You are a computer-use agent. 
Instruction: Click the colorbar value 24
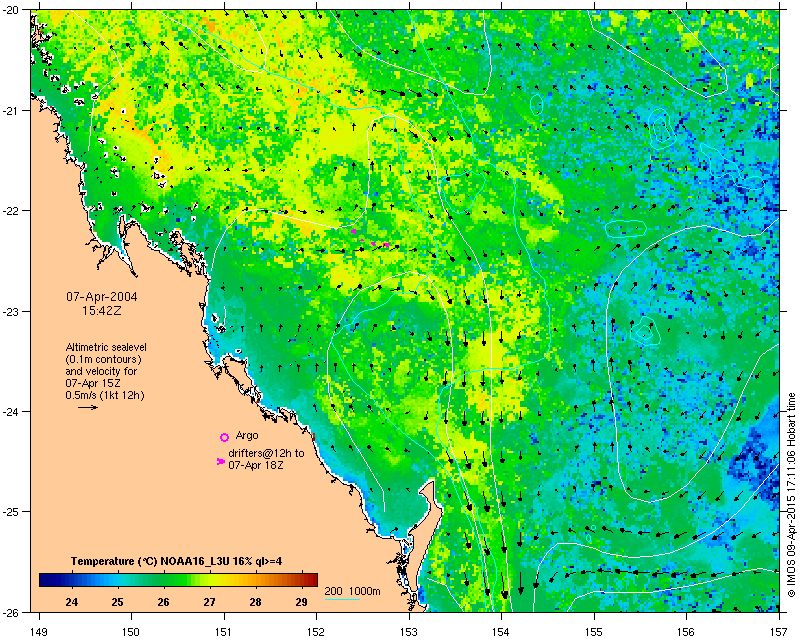click(71, 602)
